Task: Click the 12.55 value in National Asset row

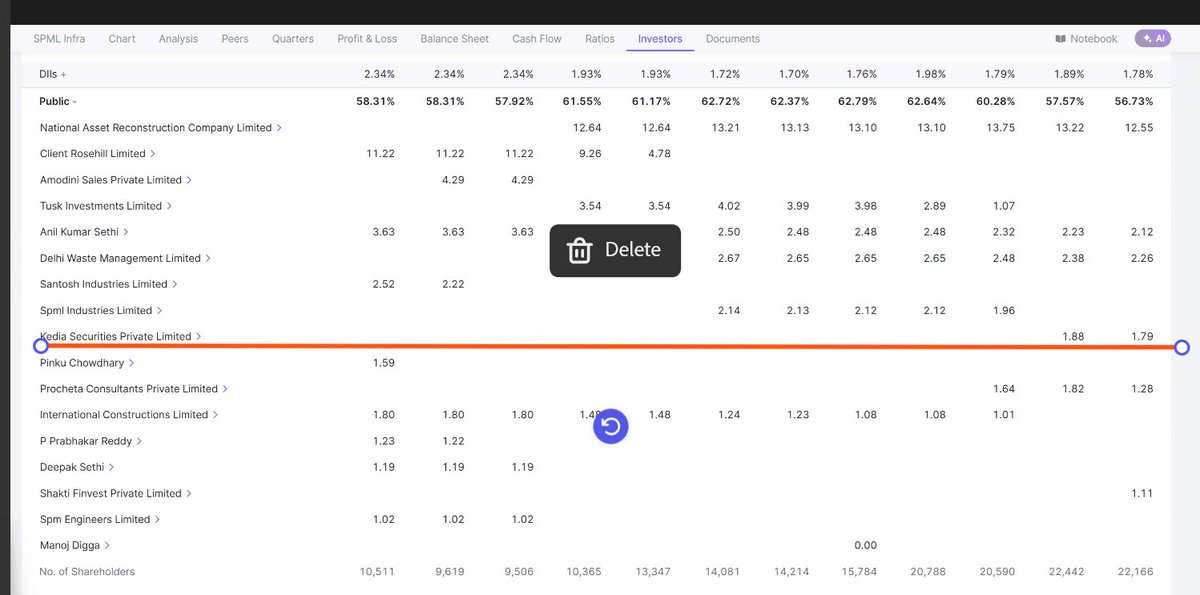Action: 1138,128
